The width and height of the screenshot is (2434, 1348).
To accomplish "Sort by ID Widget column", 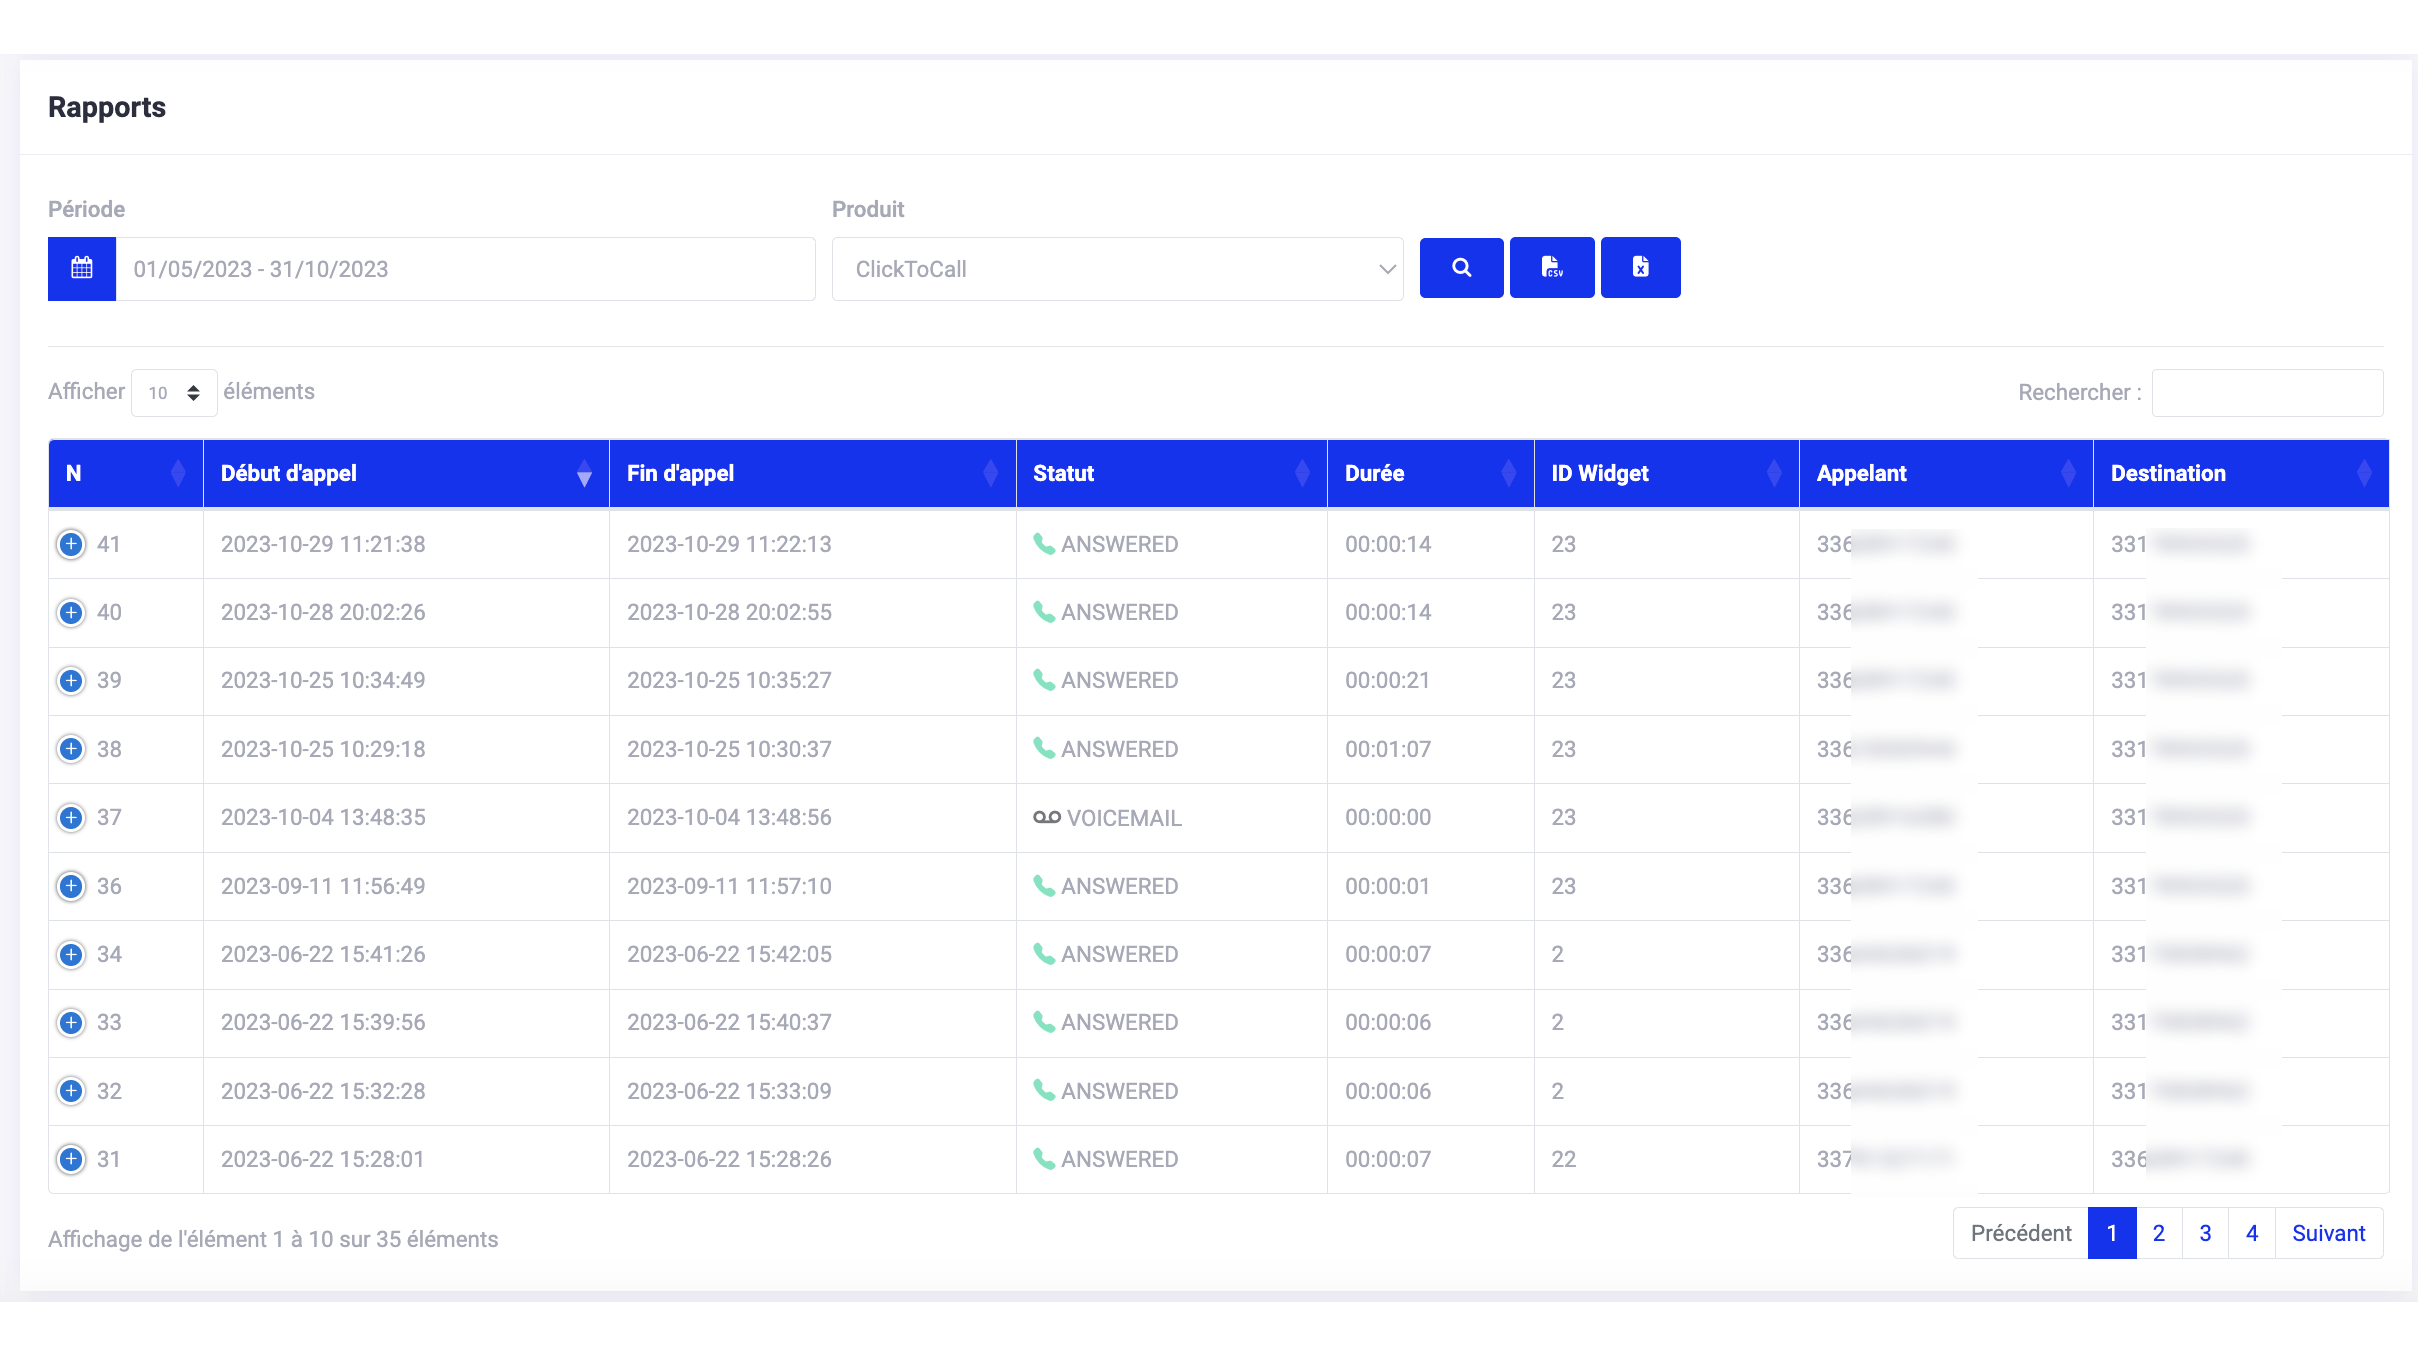I will click(1666, 473).
